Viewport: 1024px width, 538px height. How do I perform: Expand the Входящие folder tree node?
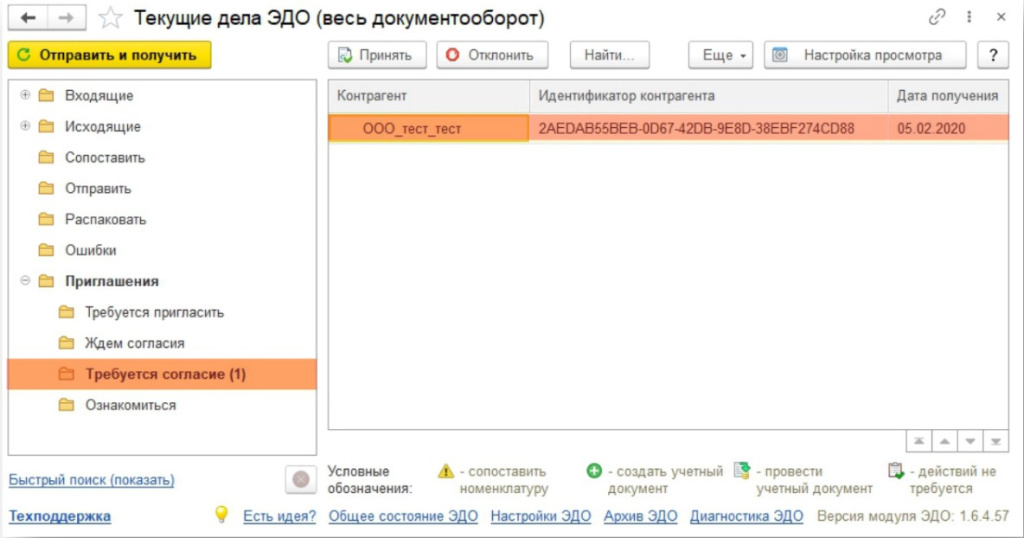tap(25, 96)
